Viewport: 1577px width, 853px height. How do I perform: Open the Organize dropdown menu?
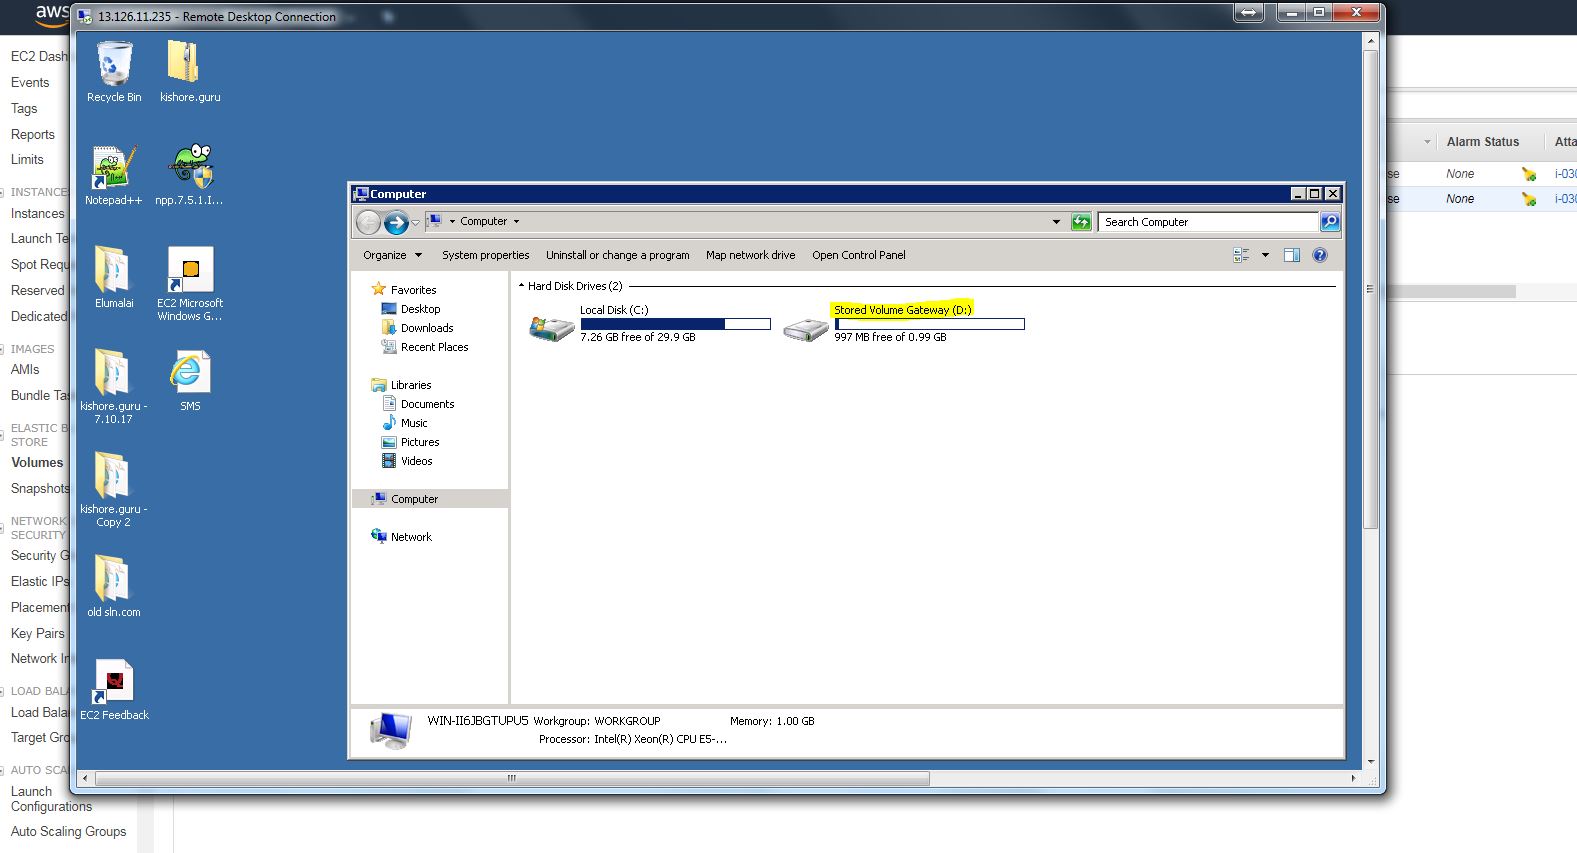pos(392,255)
